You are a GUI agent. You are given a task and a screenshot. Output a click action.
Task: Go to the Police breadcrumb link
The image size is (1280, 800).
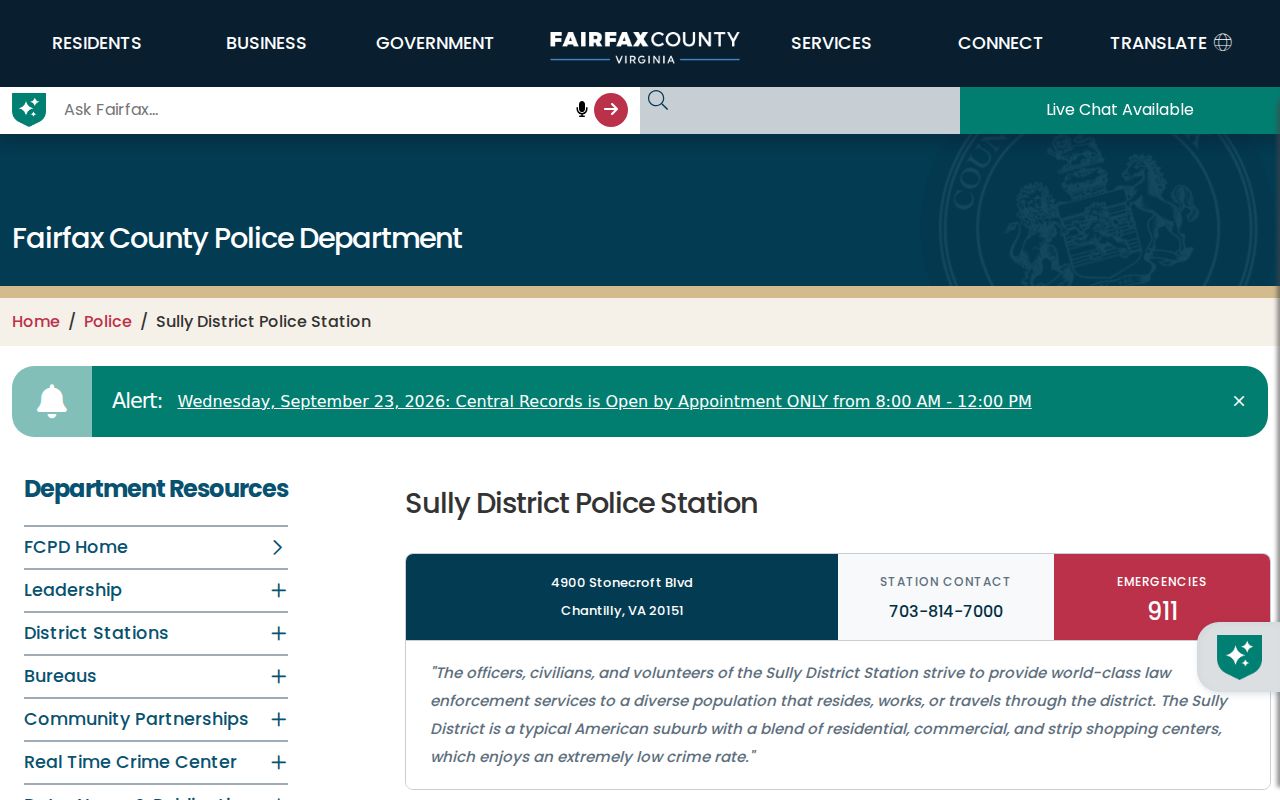pyautogui.click(x=108, y=321)
